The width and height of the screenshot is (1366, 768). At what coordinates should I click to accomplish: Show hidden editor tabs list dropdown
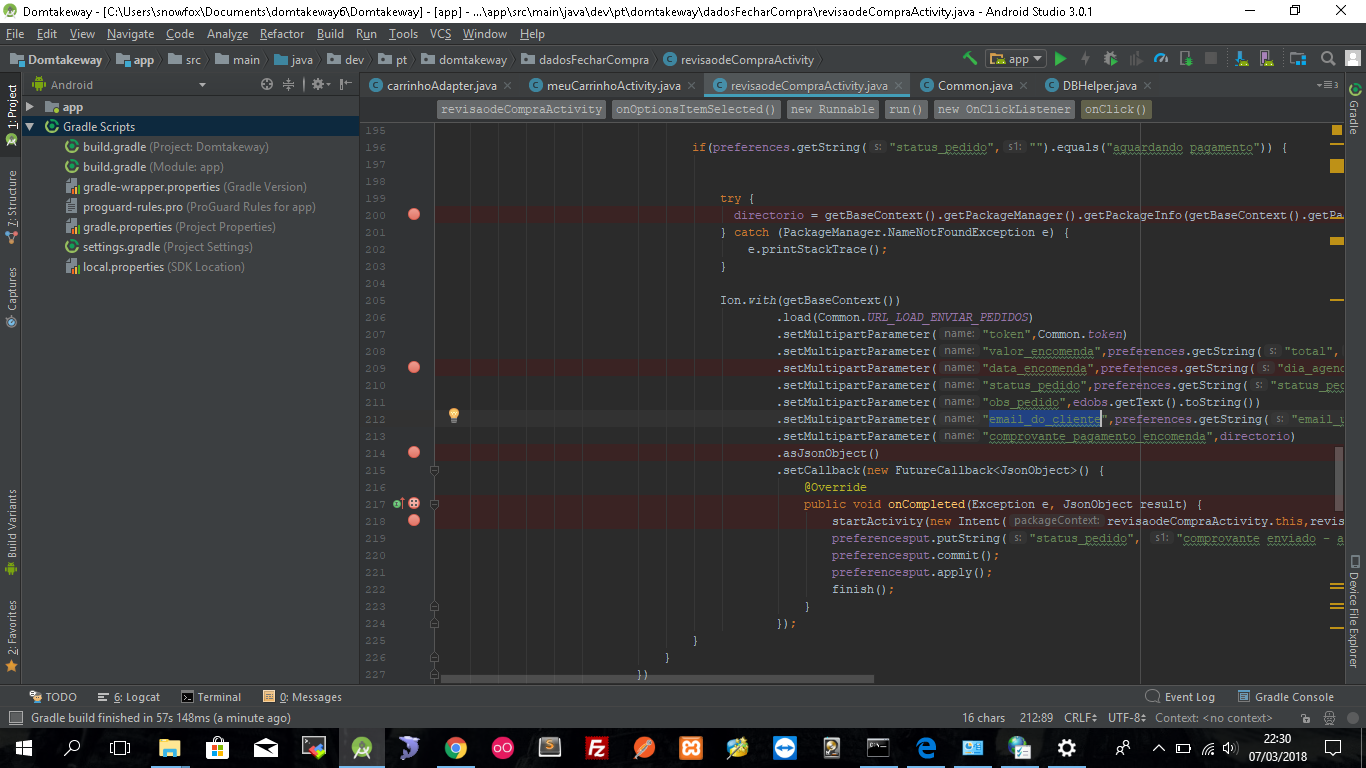tap(1328, 85)
